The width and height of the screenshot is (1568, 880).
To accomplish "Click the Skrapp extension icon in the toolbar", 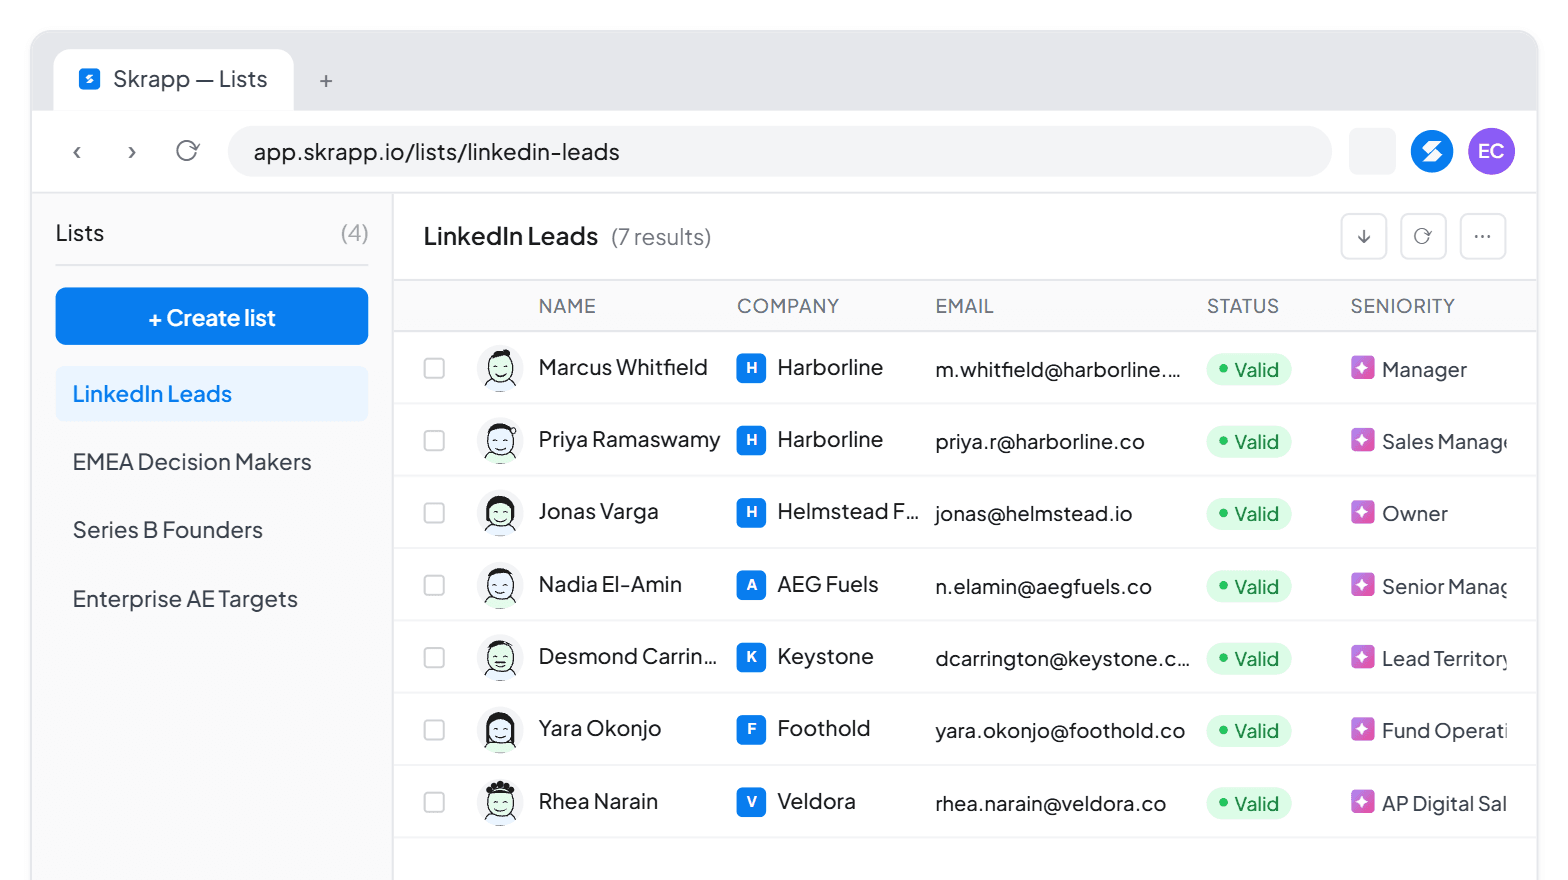I will [1432, 151].
